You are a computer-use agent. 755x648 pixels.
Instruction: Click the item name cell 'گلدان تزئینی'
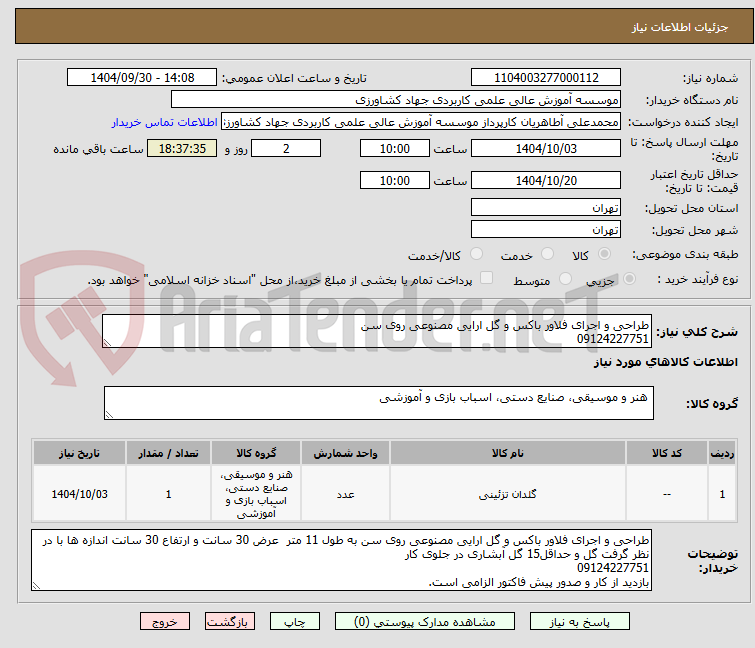[x=508, y=494]
